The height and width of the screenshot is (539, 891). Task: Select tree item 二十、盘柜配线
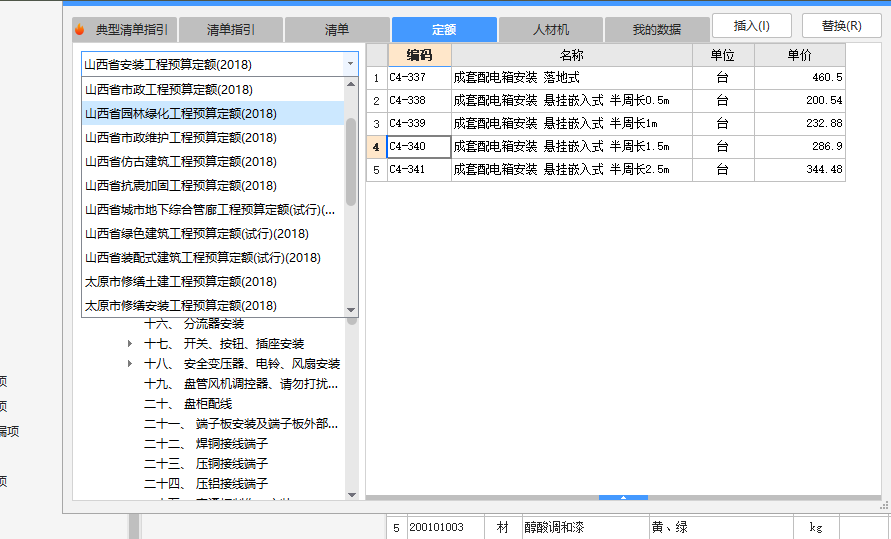tap(188, 404)
